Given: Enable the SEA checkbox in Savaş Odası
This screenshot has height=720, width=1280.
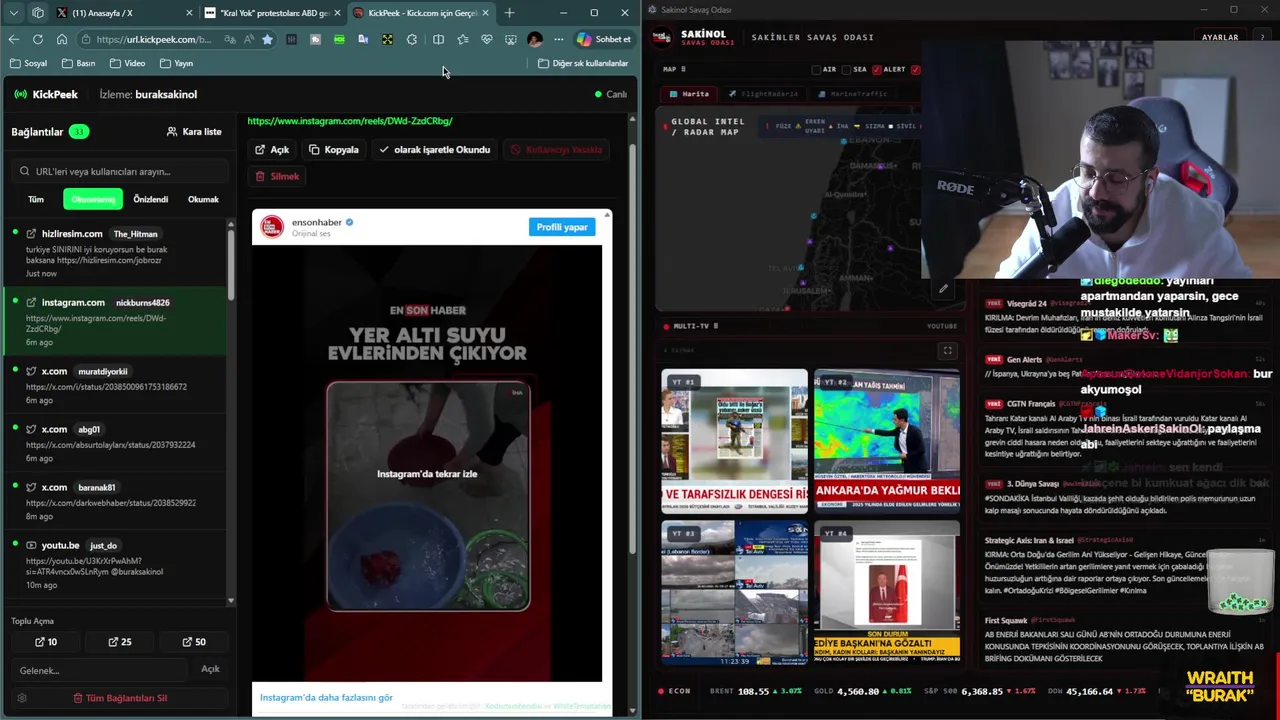Looking at the screenshot, I should (846, 70).
